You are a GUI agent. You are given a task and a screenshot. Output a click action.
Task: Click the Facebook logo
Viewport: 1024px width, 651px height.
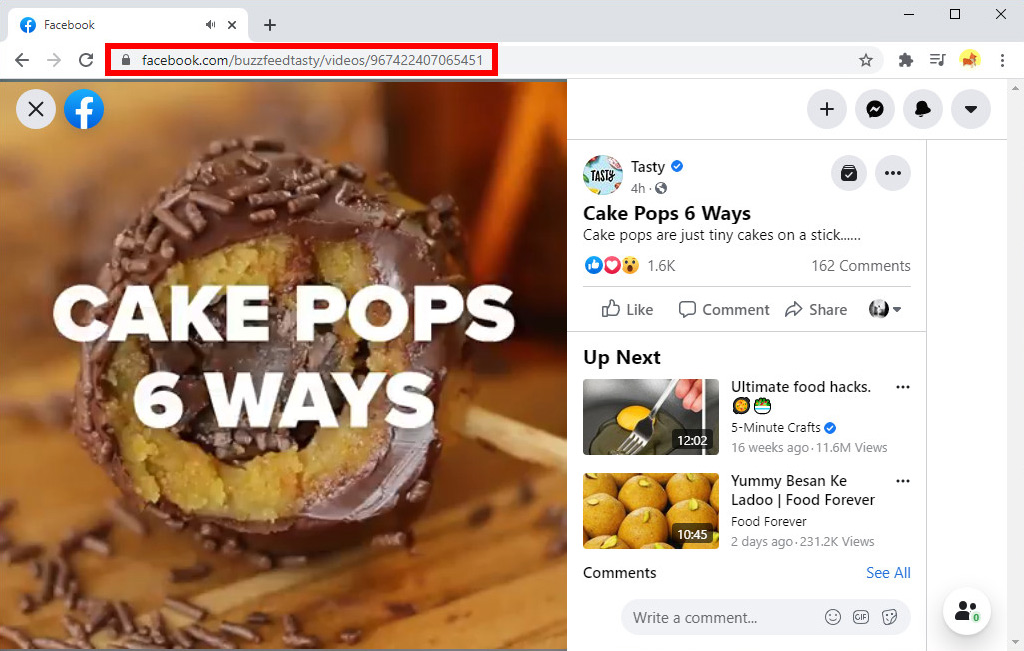coord(83,109)
